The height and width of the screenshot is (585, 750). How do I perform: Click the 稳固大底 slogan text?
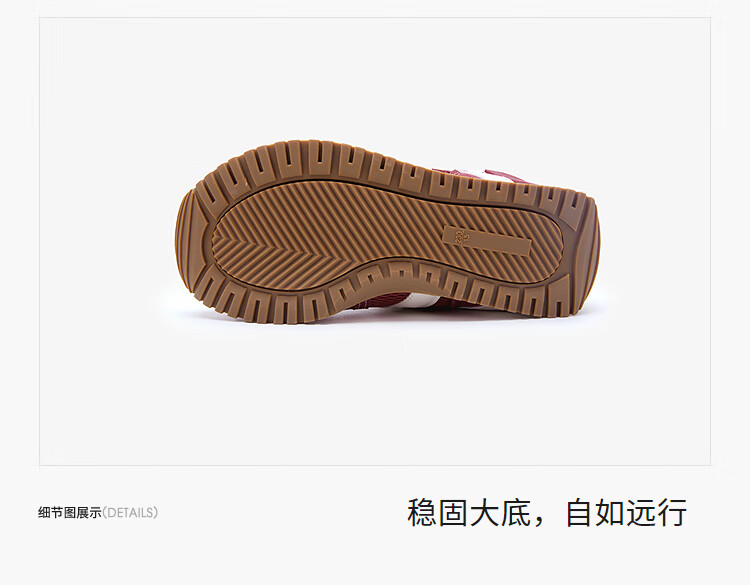[x=469, y=513]
